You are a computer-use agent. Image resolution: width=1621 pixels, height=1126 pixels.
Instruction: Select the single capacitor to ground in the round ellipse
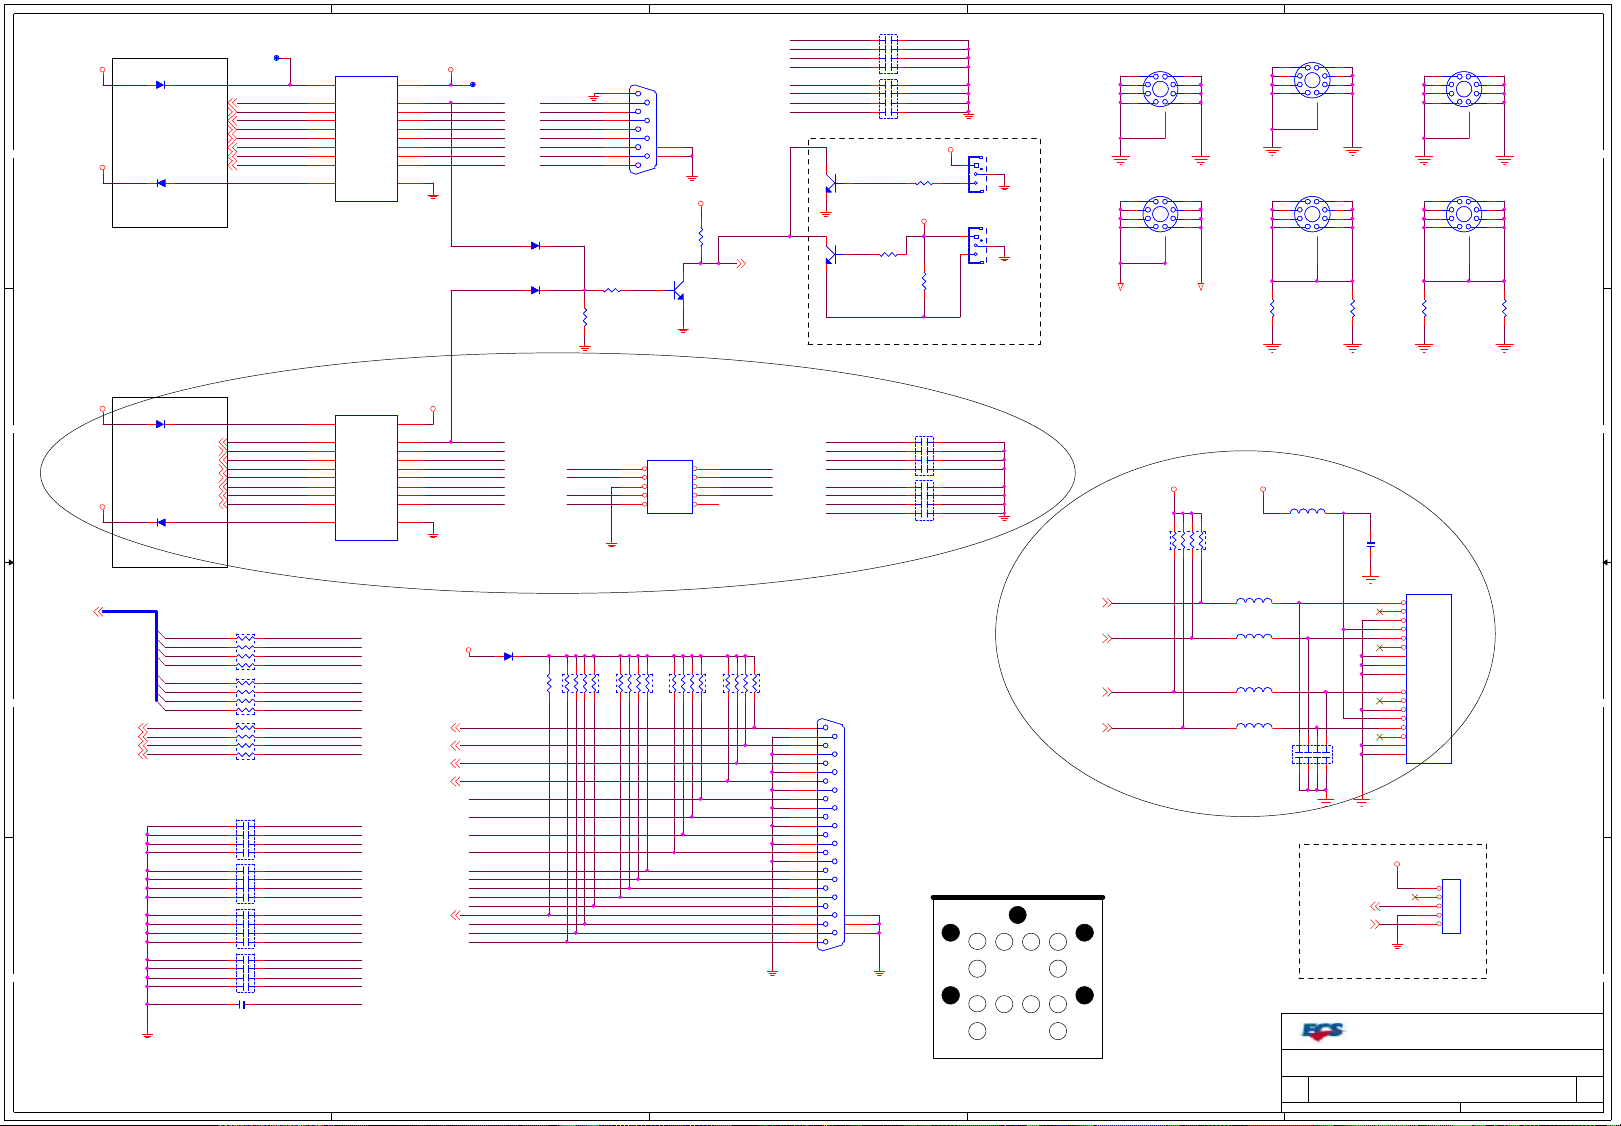(1371, 544)
